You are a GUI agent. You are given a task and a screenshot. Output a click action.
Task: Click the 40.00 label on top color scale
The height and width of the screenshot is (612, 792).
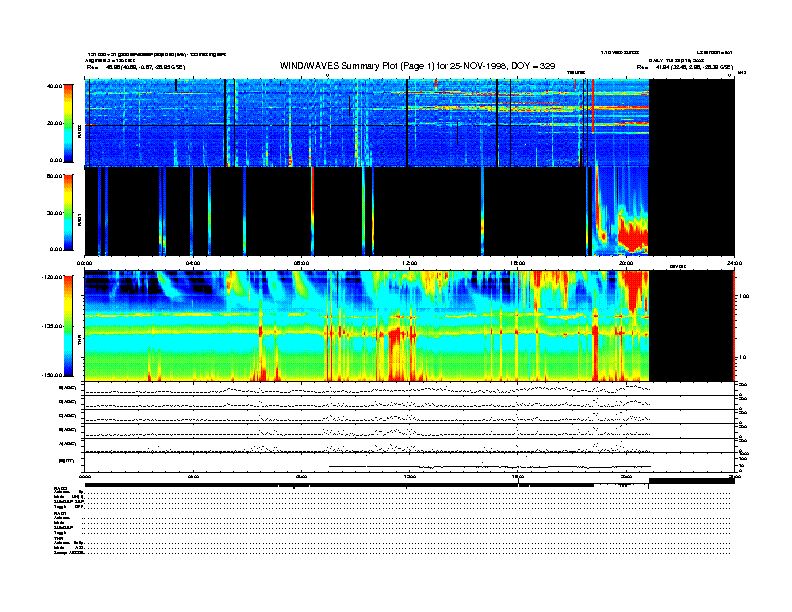[x=55, y=86]
